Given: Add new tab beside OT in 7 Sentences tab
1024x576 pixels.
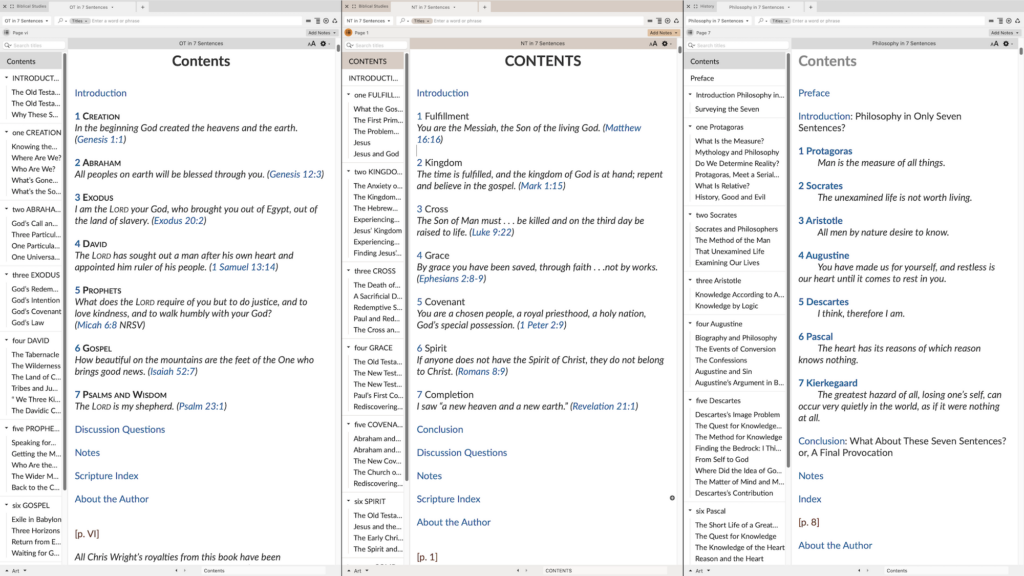Looking at the screenshot, I should 142,7.
